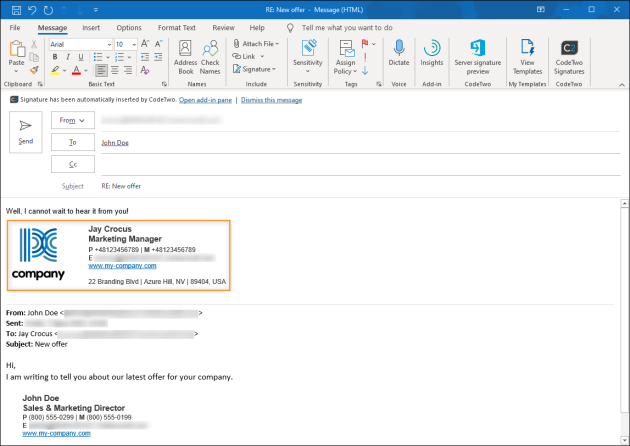This screenshot has width=630, height=446.
Task: Click Dismiss this message link
Action: 272,100
